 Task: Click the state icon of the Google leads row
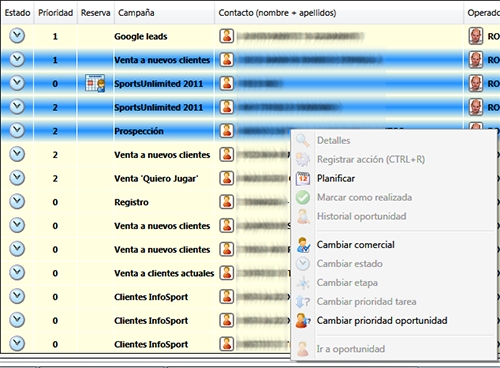click(x=17, y=36)
